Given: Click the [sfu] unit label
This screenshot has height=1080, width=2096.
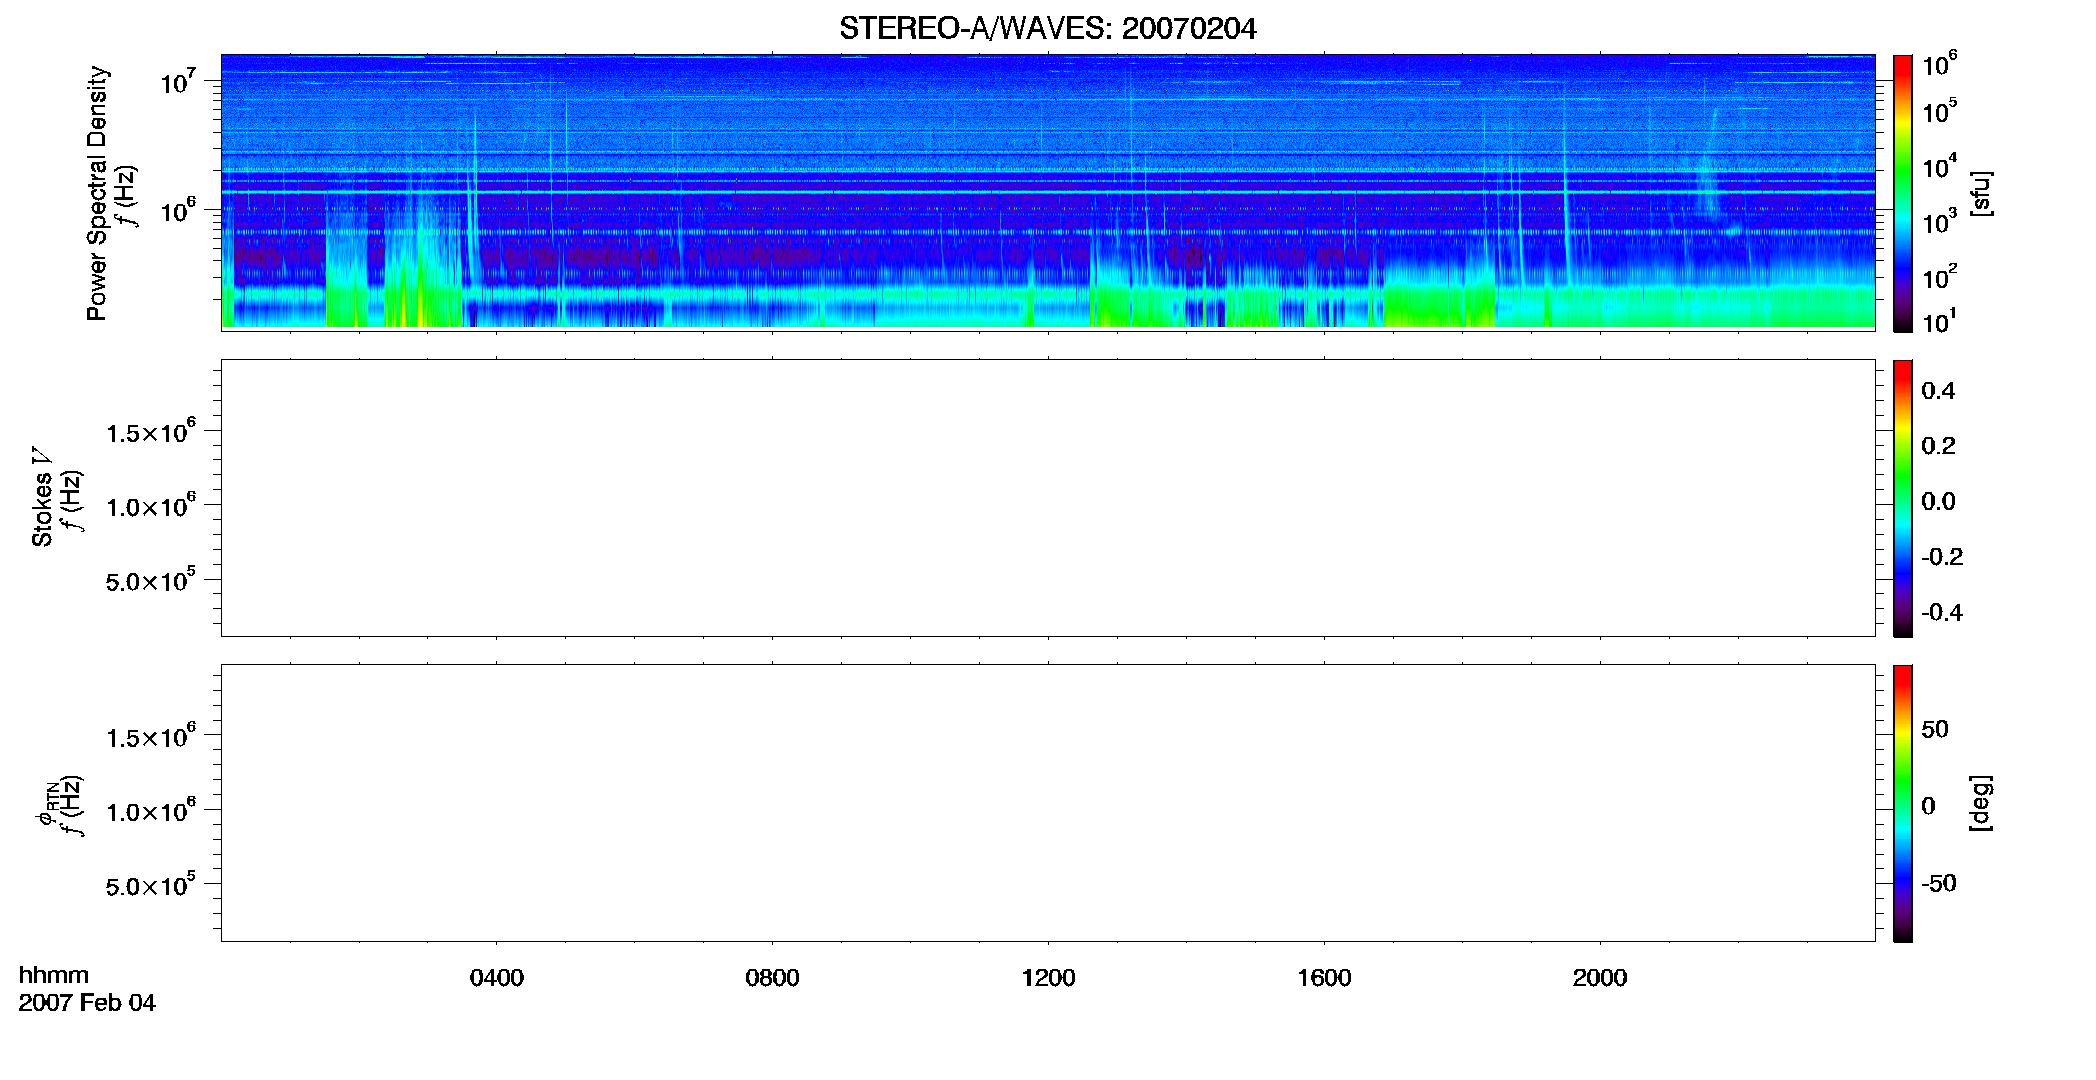Looking at the screenshot, I should pyautogui.click(x=1980, y=193).
